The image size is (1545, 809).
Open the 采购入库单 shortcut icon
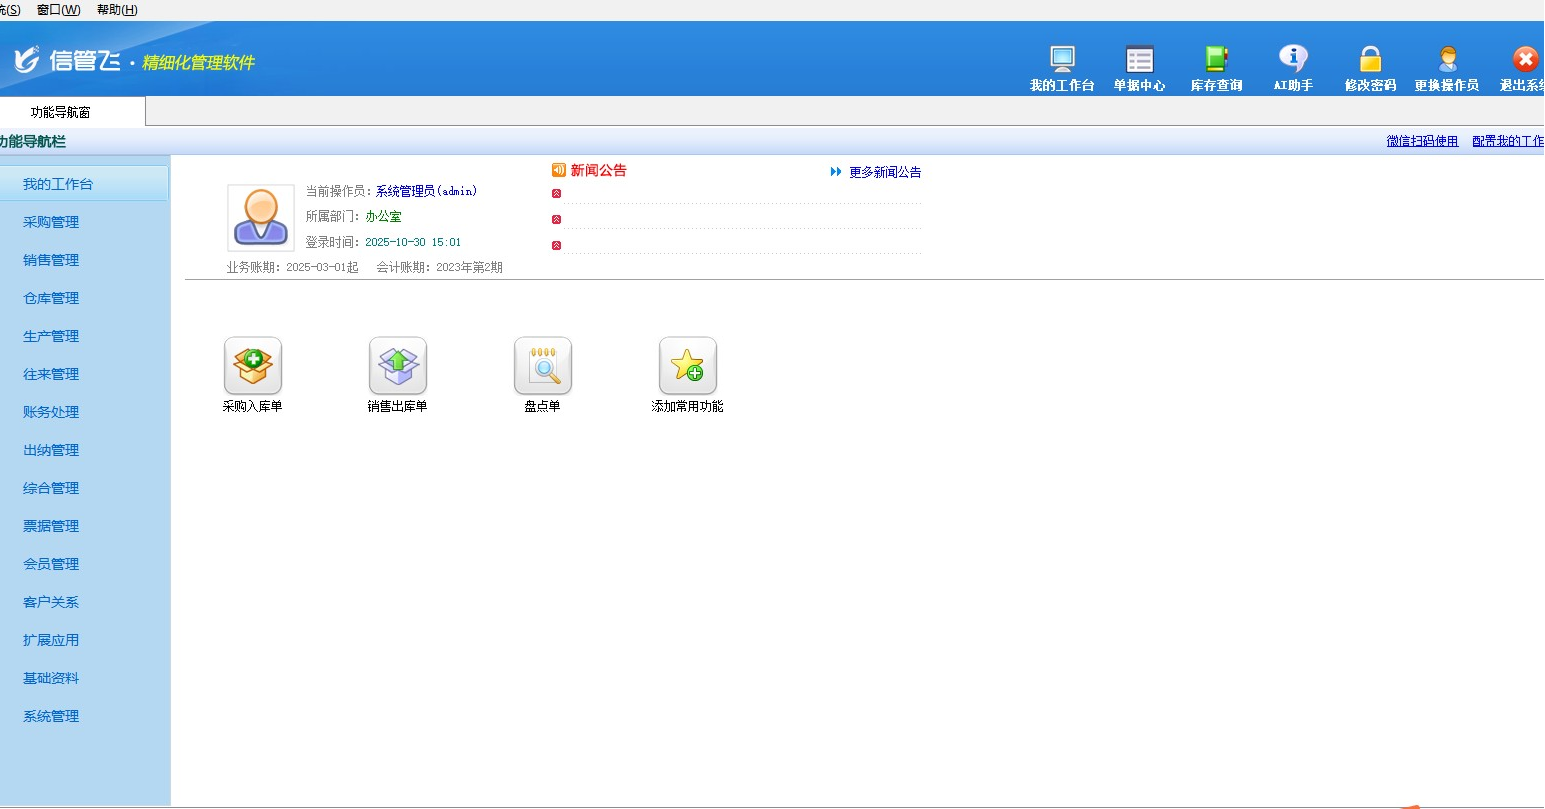point(253,366)
